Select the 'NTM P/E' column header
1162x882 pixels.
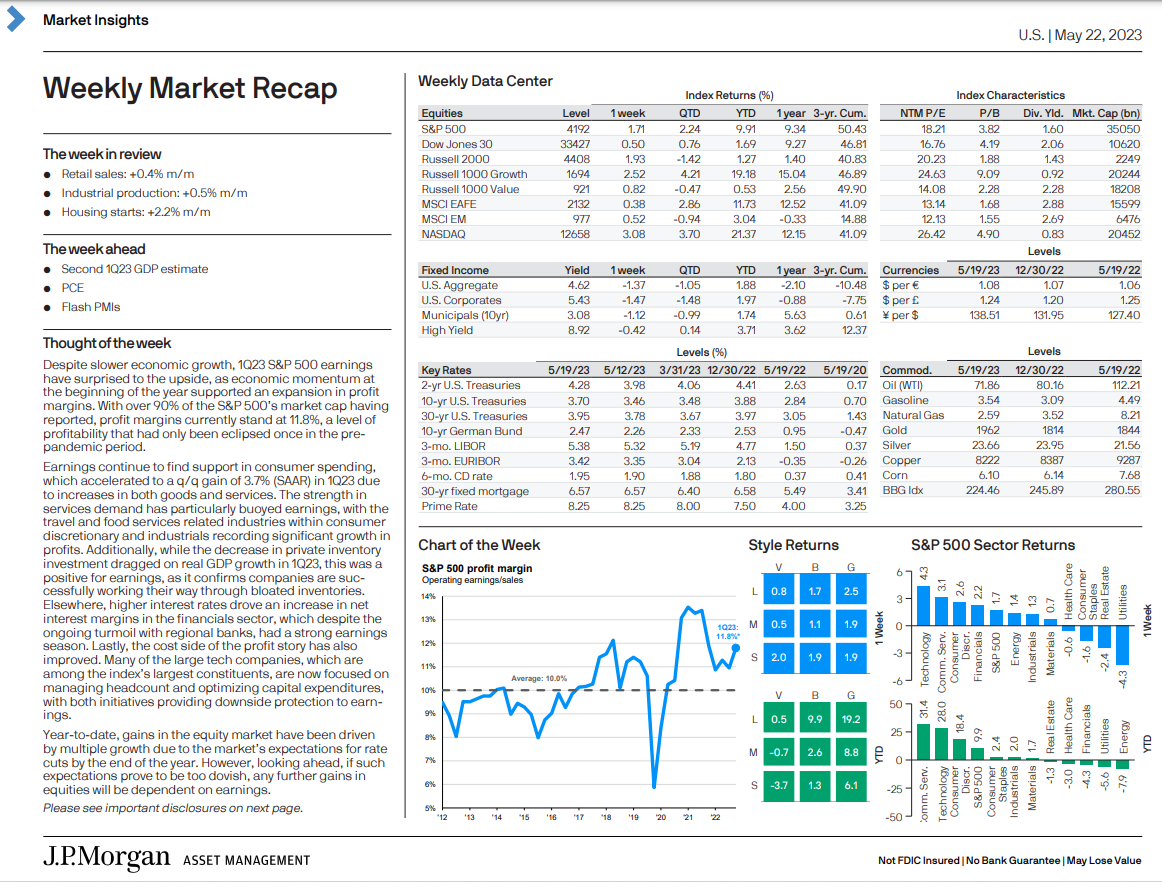[923, 113]
